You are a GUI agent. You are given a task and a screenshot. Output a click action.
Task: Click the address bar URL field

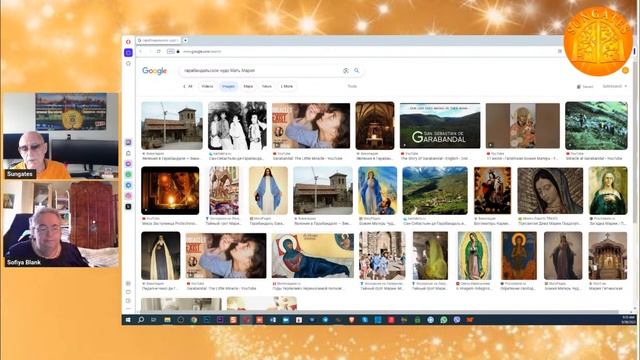click(x=367, y=51)
